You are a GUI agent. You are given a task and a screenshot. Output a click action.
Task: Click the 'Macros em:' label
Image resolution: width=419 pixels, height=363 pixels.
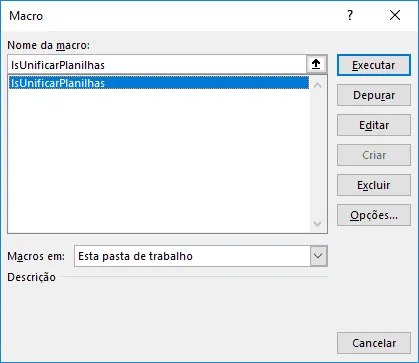(36, 256)
